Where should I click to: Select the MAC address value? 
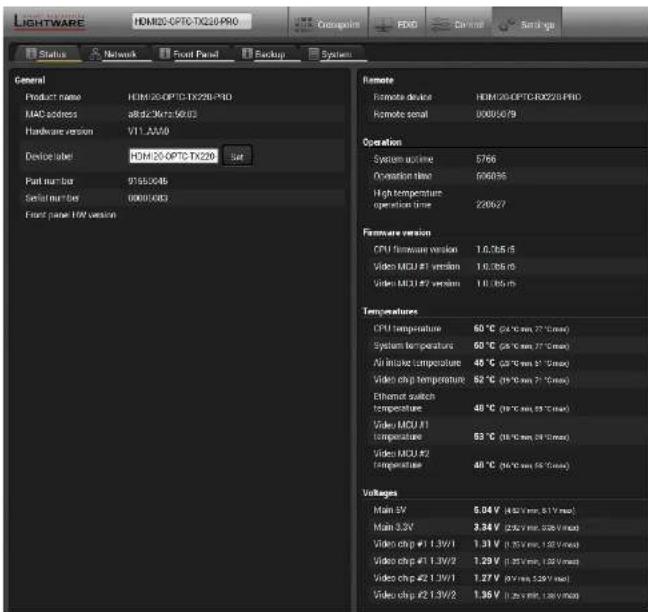(x=162, y=114)
